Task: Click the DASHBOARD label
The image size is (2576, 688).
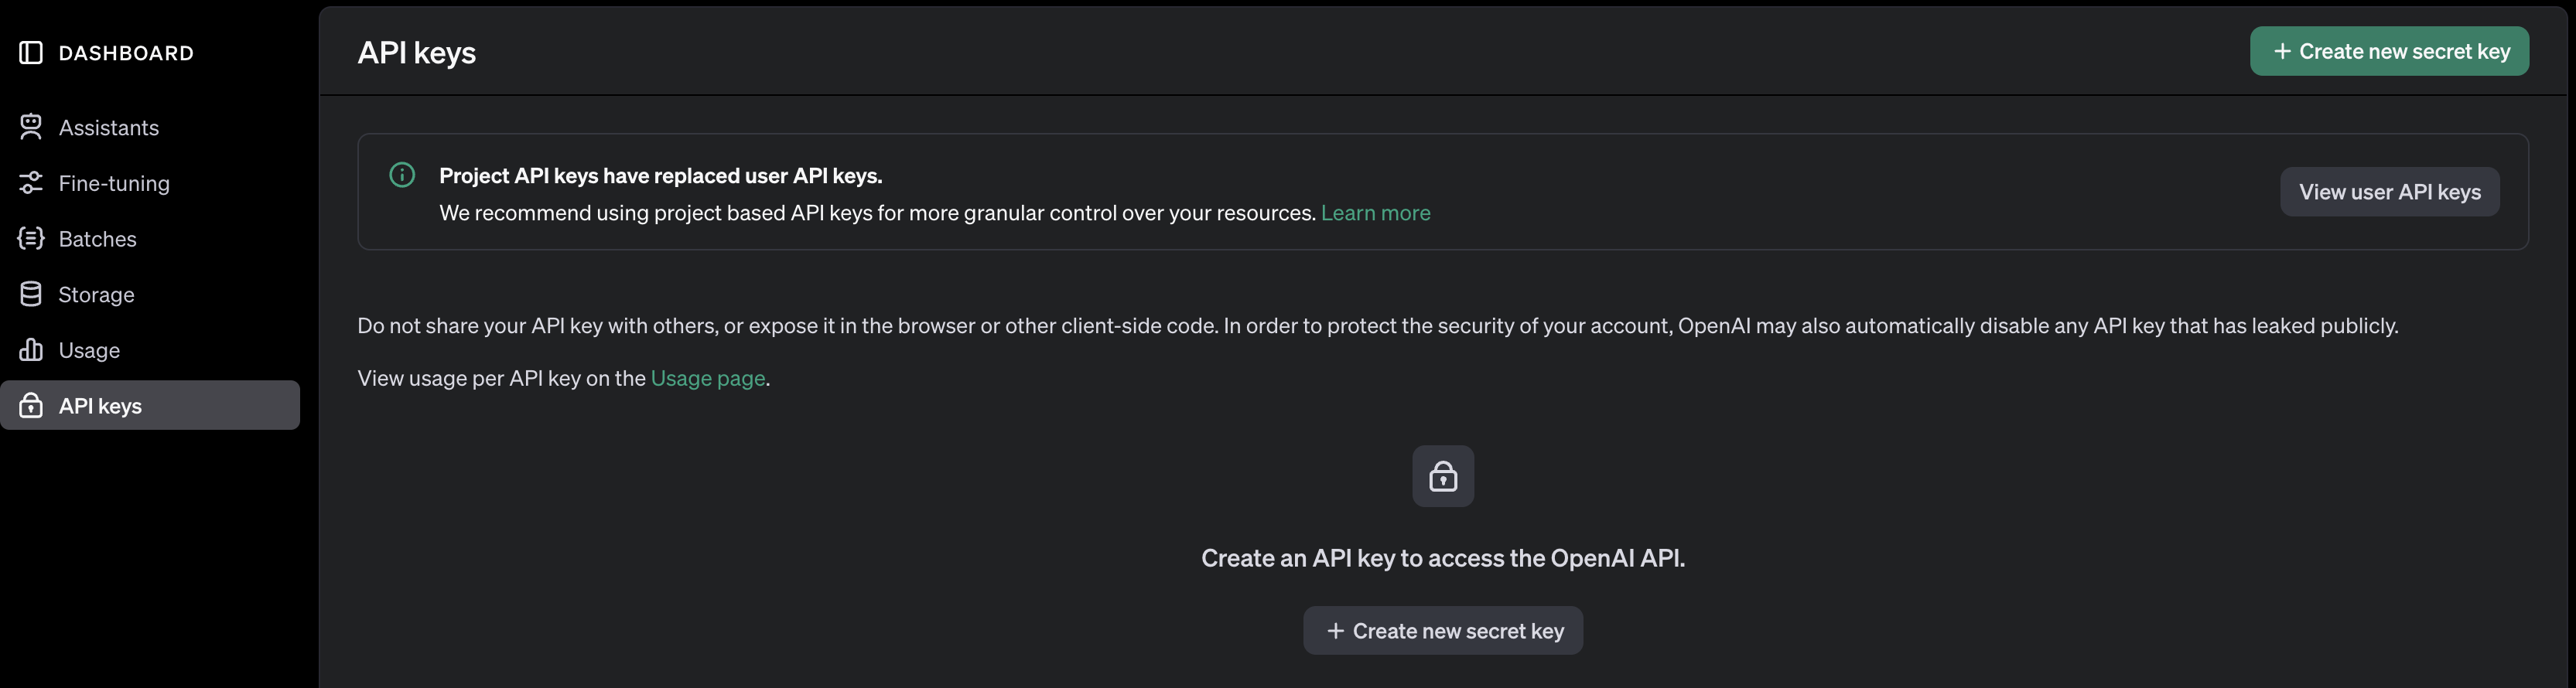Action: tap(126, 53)
